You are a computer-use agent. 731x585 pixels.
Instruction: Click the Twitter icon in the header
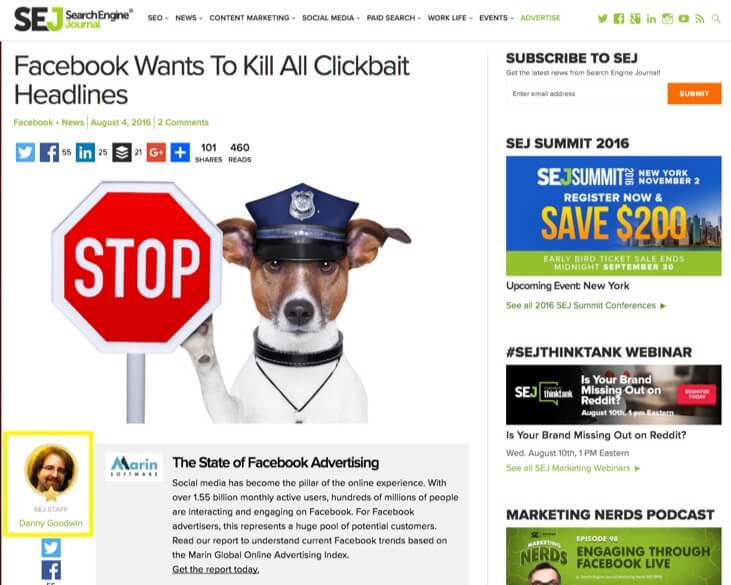pos(603,19)
